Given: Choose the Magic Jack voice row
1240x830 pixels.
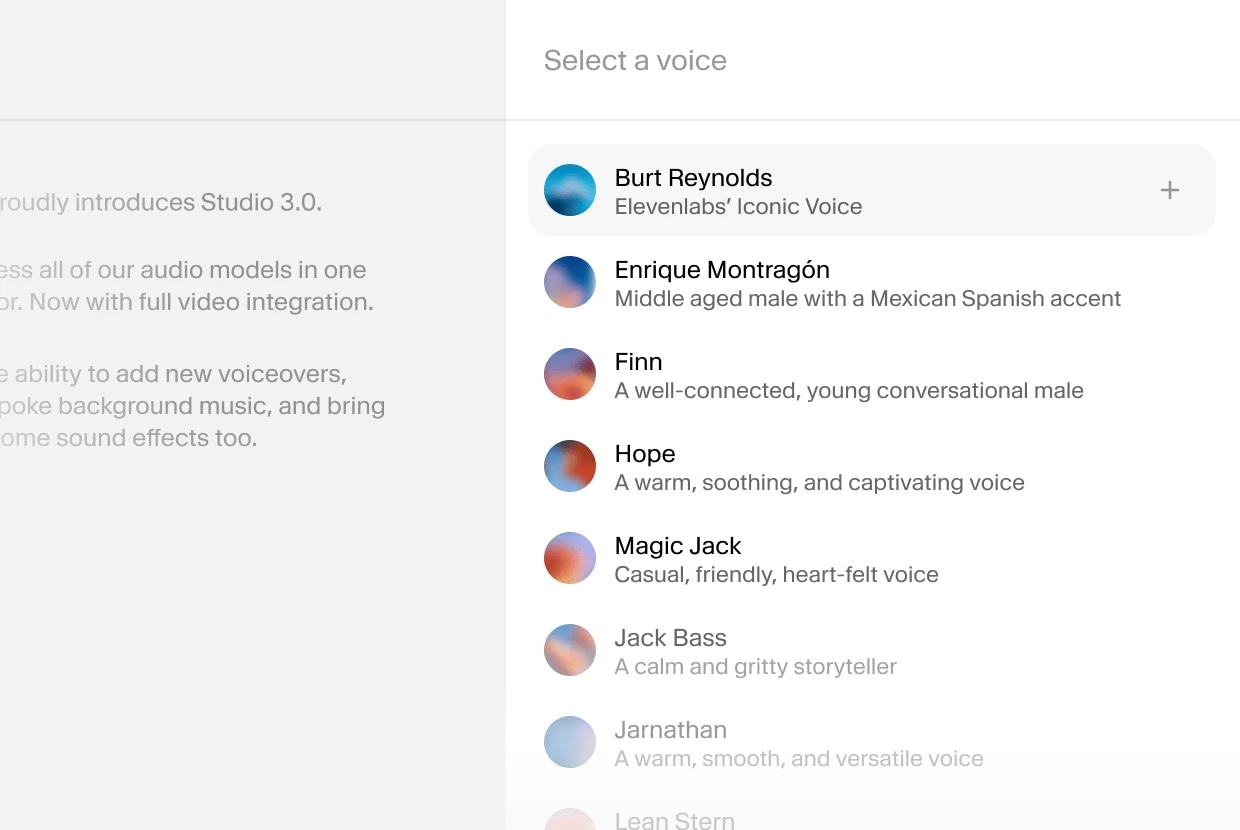Looking at the screenshot, I should pos(776,558).
